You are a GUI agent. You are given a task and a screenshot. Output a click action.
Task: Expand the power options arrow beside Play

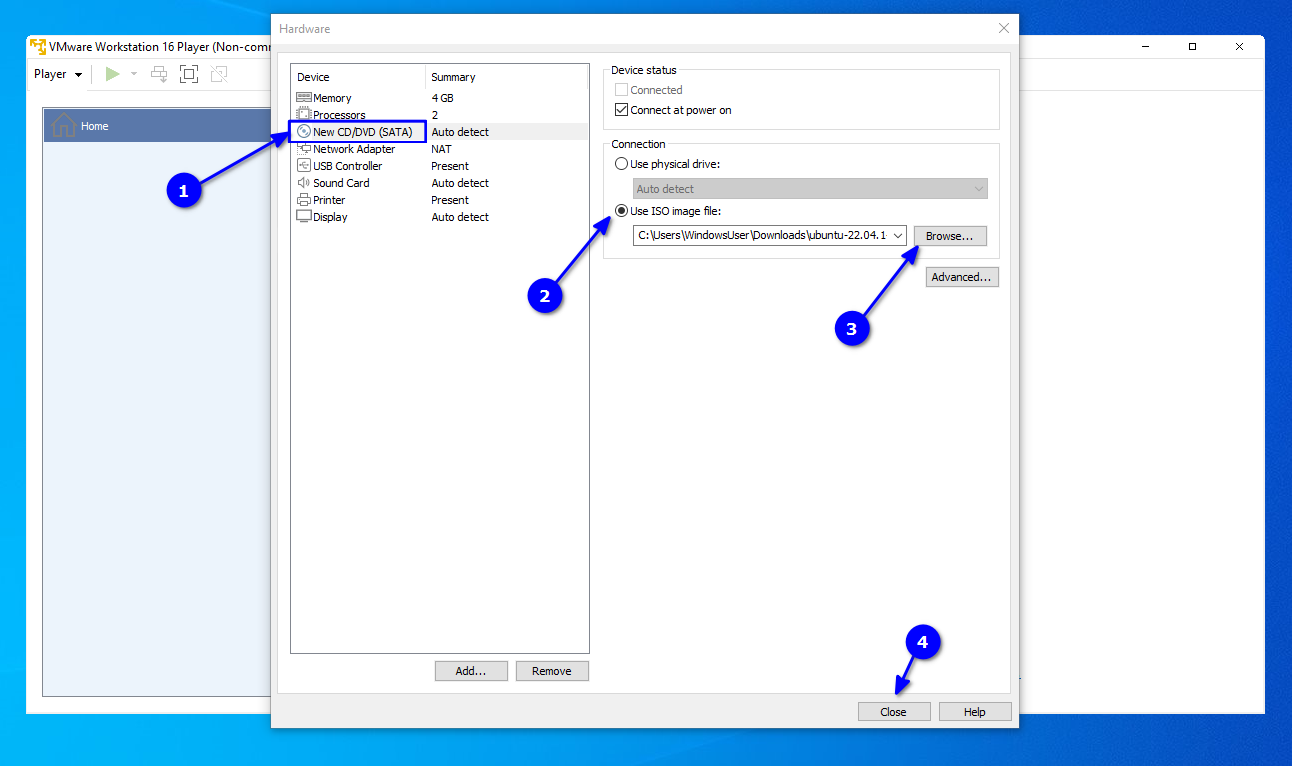click(134, 74)
